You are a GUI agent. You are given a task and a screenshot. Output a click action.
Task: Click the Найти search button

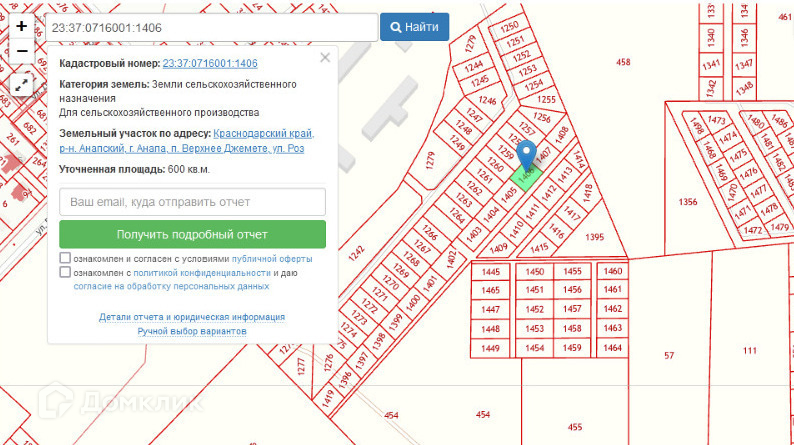click(x=414, y=27)
